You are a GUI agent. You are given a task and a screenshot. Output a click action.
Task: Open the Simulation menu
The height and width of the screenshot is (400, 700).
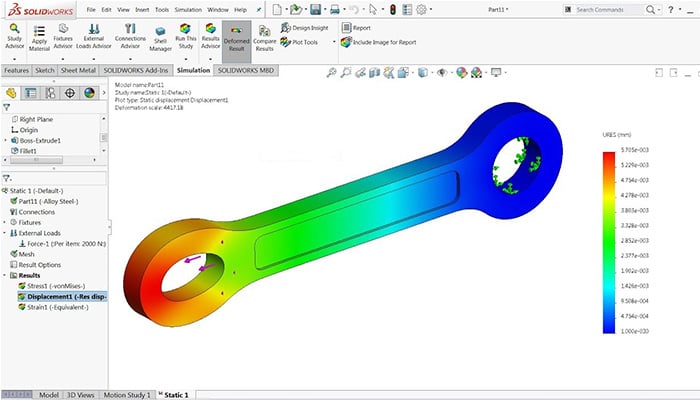click(188, 9)
